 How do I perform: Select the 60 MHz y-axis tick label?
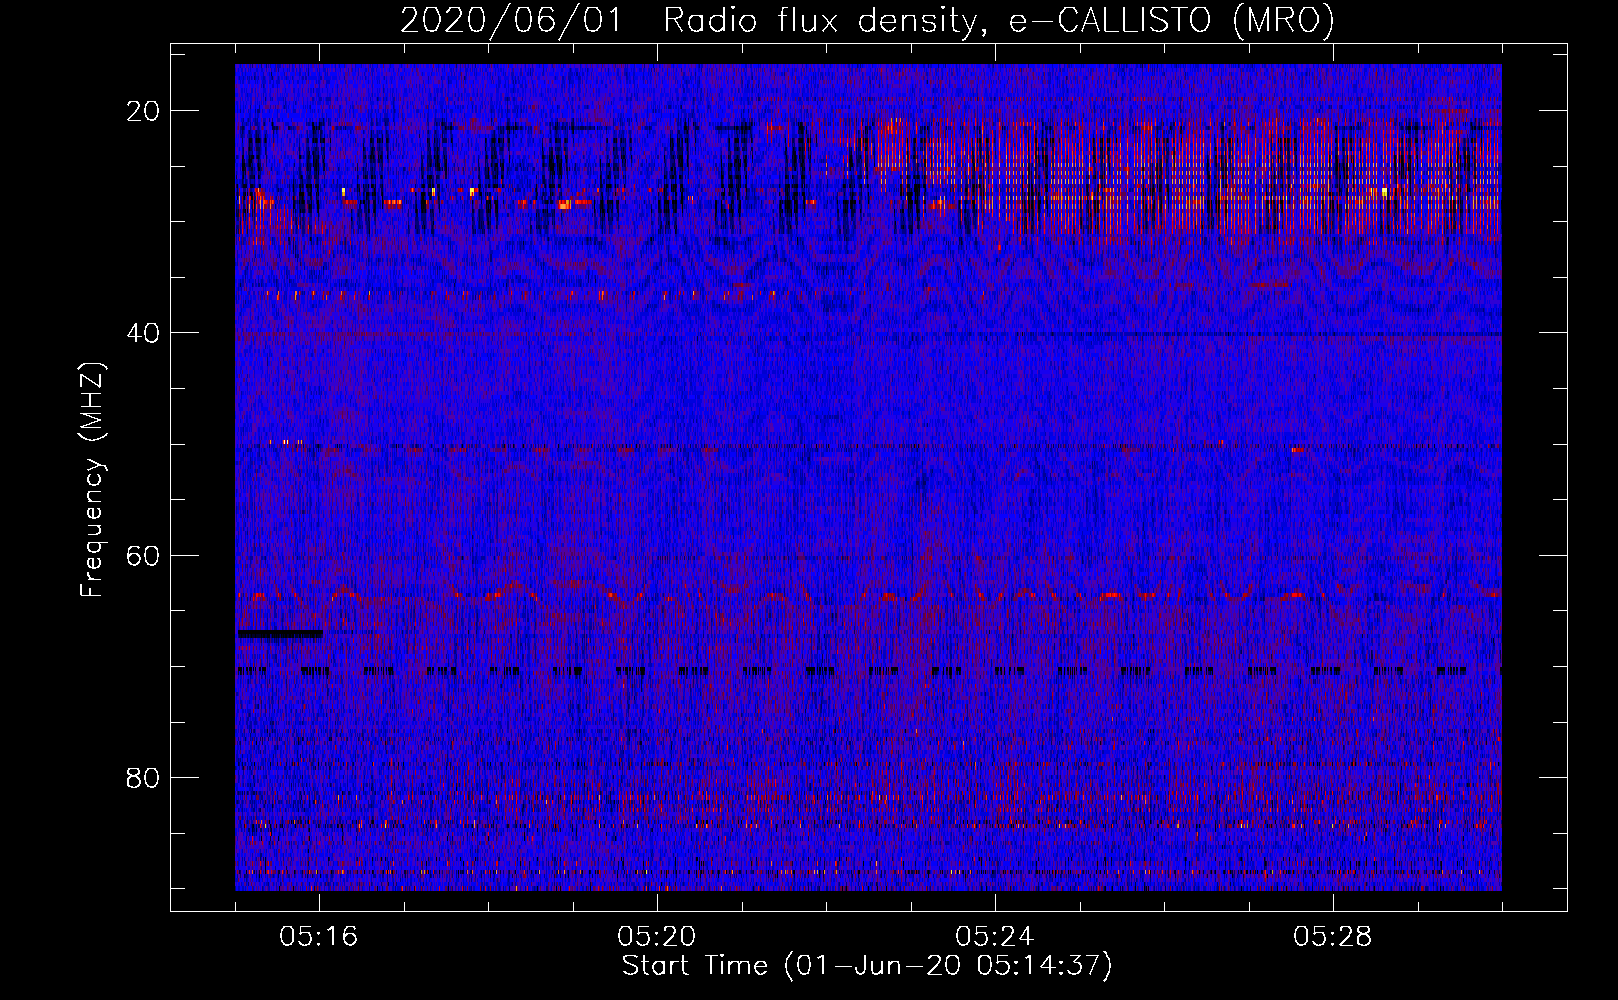[143, 555]
